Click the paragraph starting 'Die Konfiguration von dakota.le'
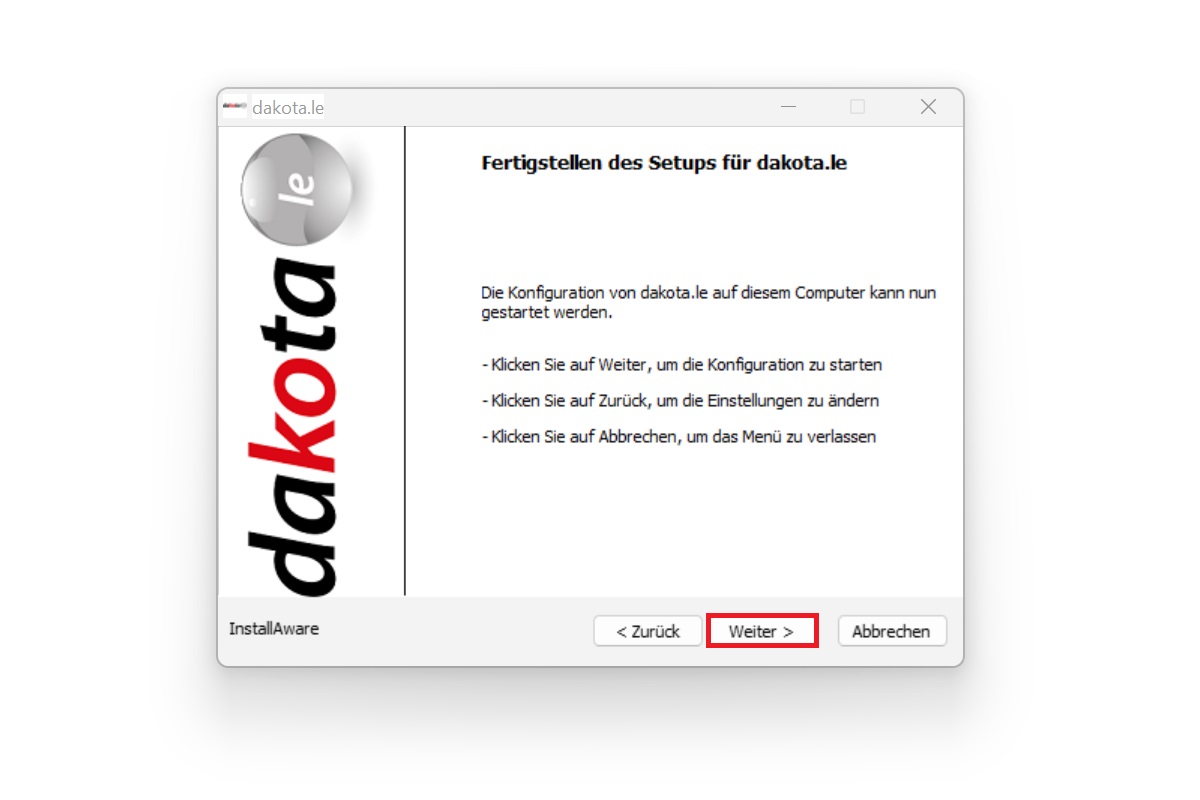Viewport: 1200px width, 800px height. tap(708, 303)
